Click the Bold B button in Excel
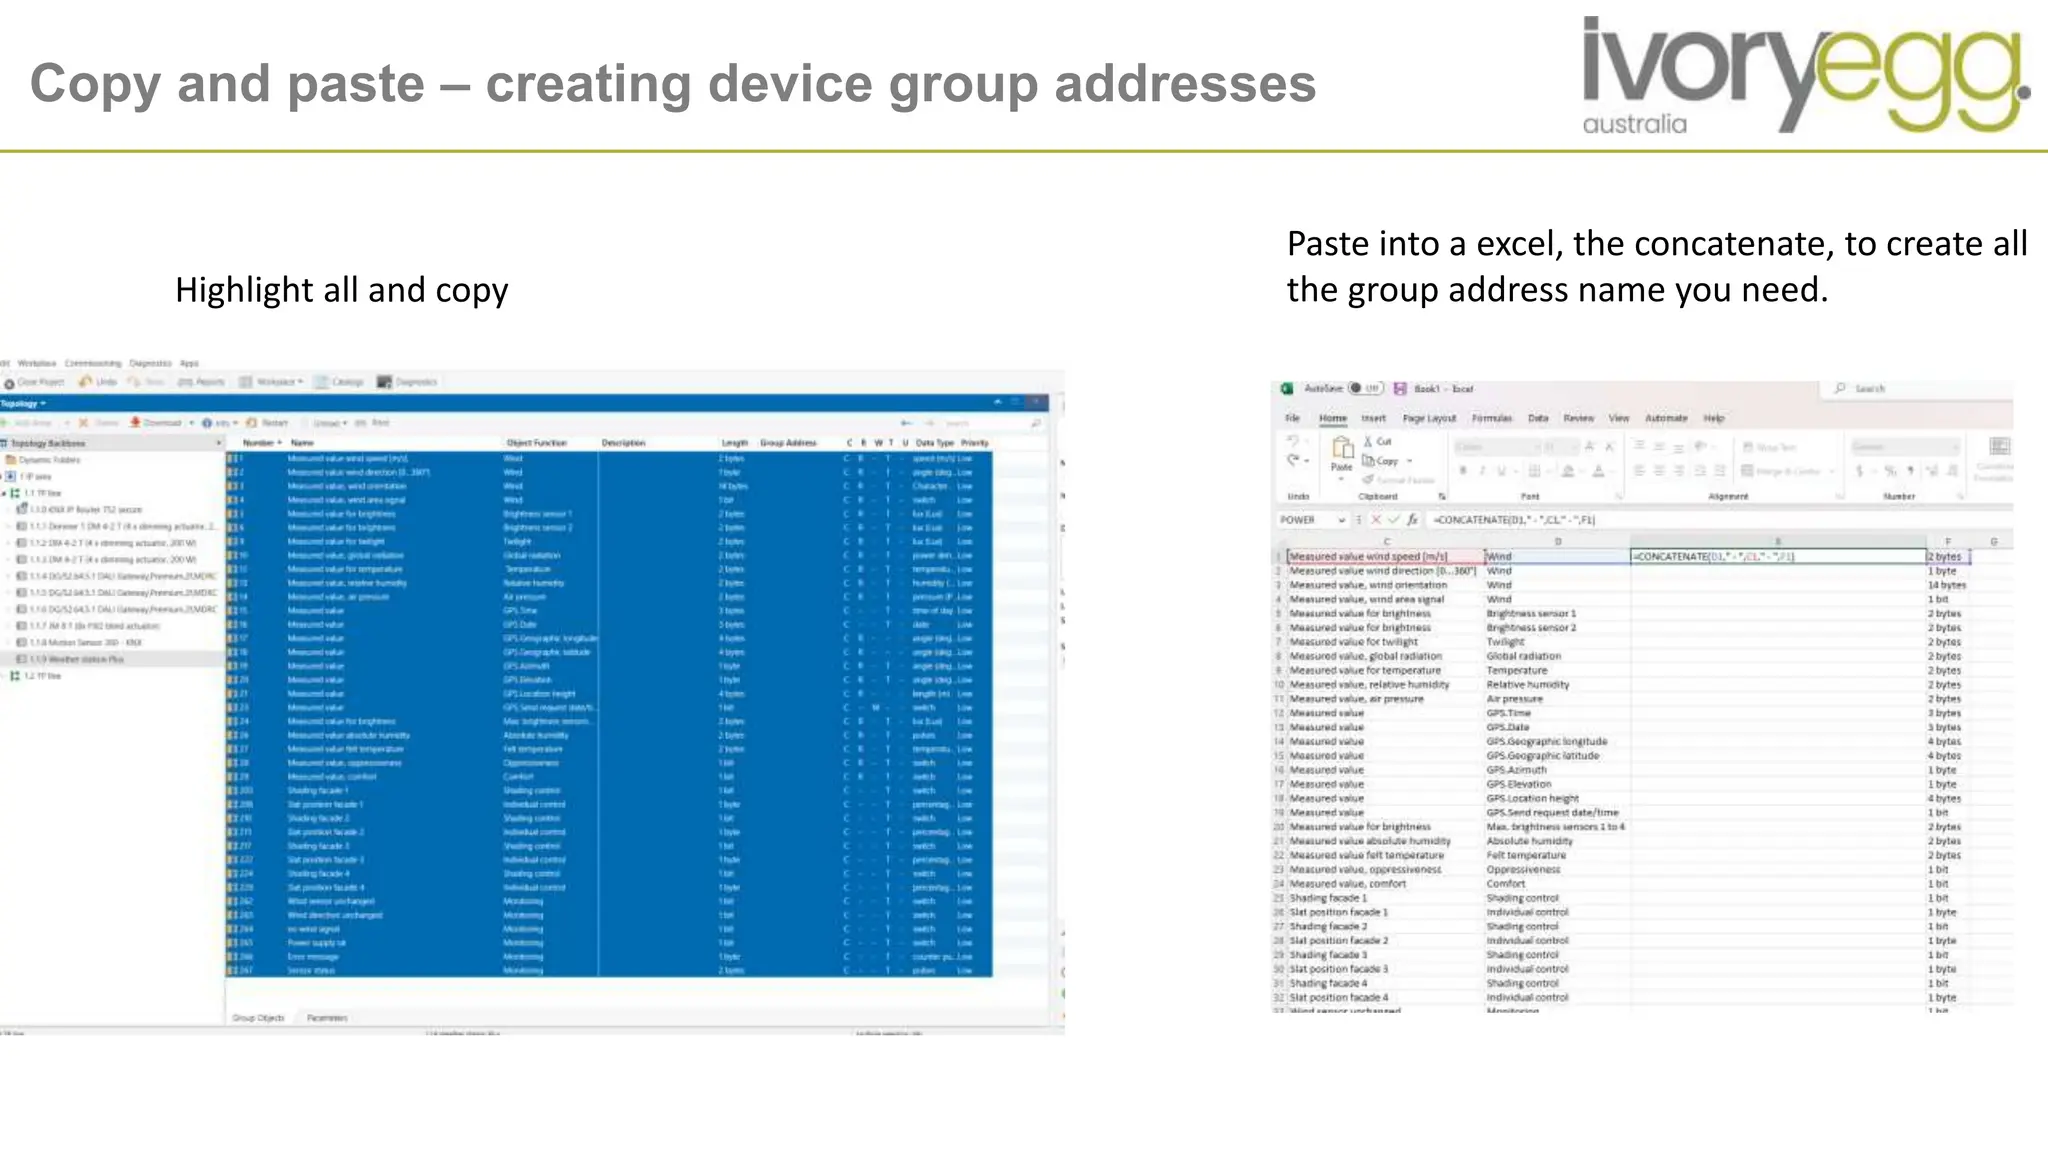 tap(1463, 471)
